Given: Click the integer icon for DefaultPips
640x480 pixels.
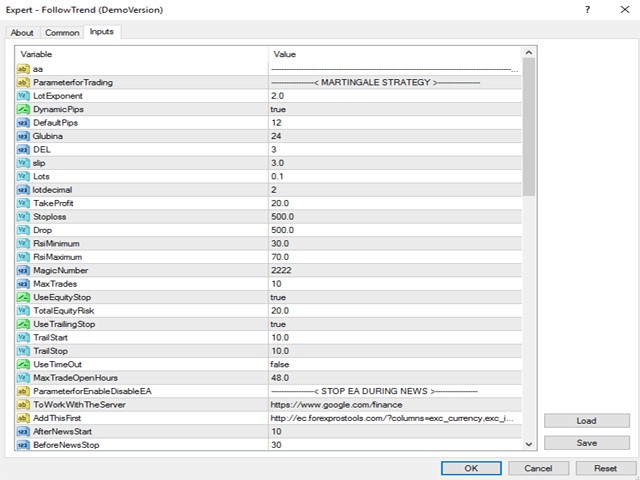Looking at the screenshot, I should [23, 123].
